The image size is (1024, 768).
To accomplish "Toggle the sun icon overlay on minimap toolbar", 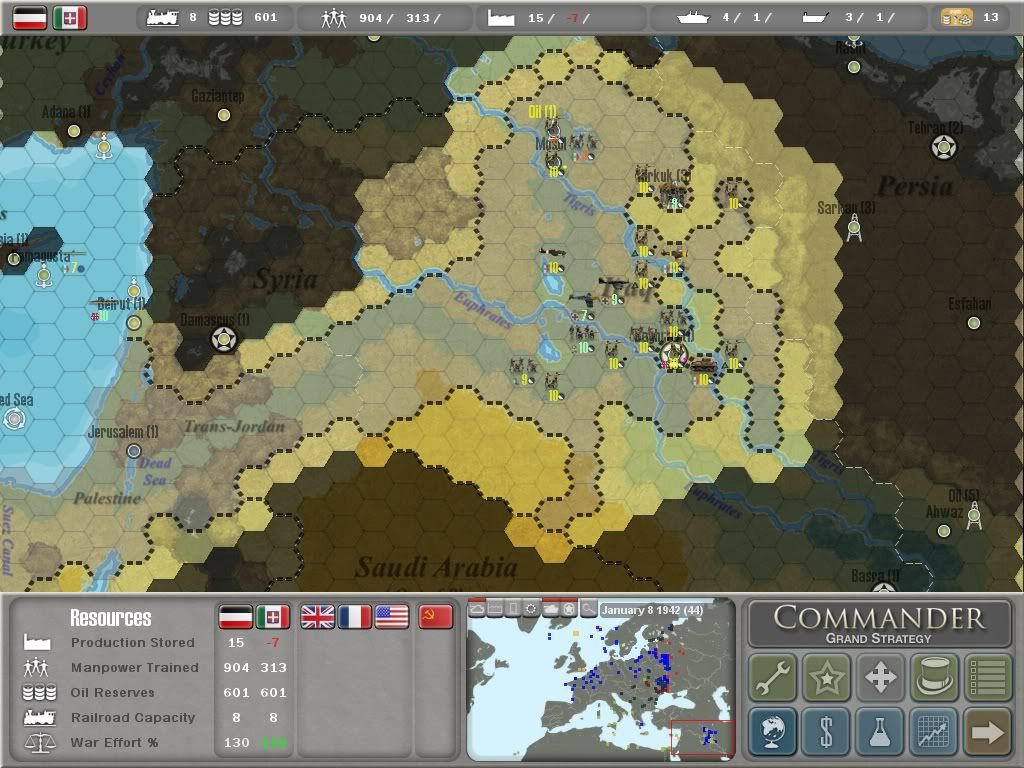I will click(532, 609).
